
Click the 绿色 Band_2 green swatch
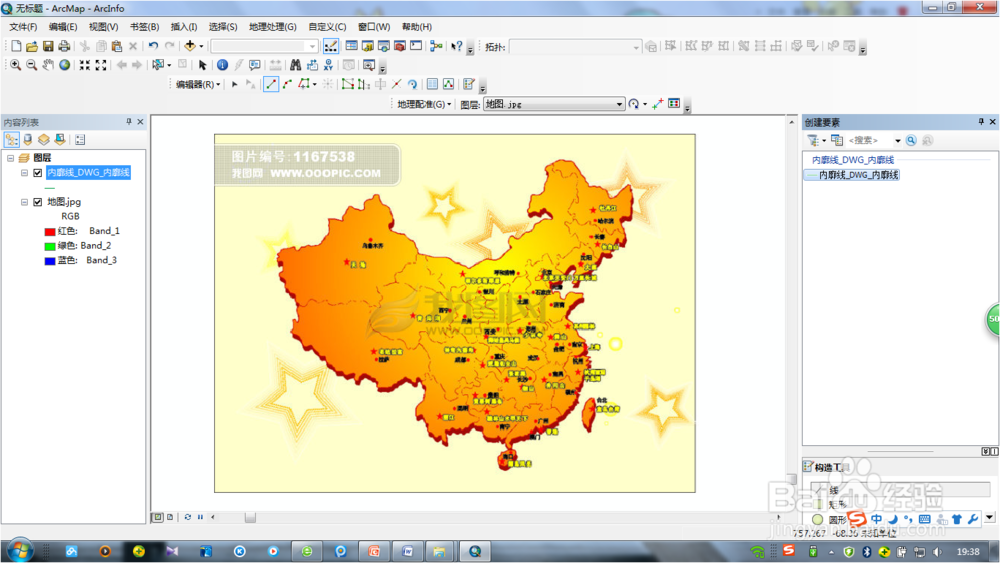click(50, 246)
